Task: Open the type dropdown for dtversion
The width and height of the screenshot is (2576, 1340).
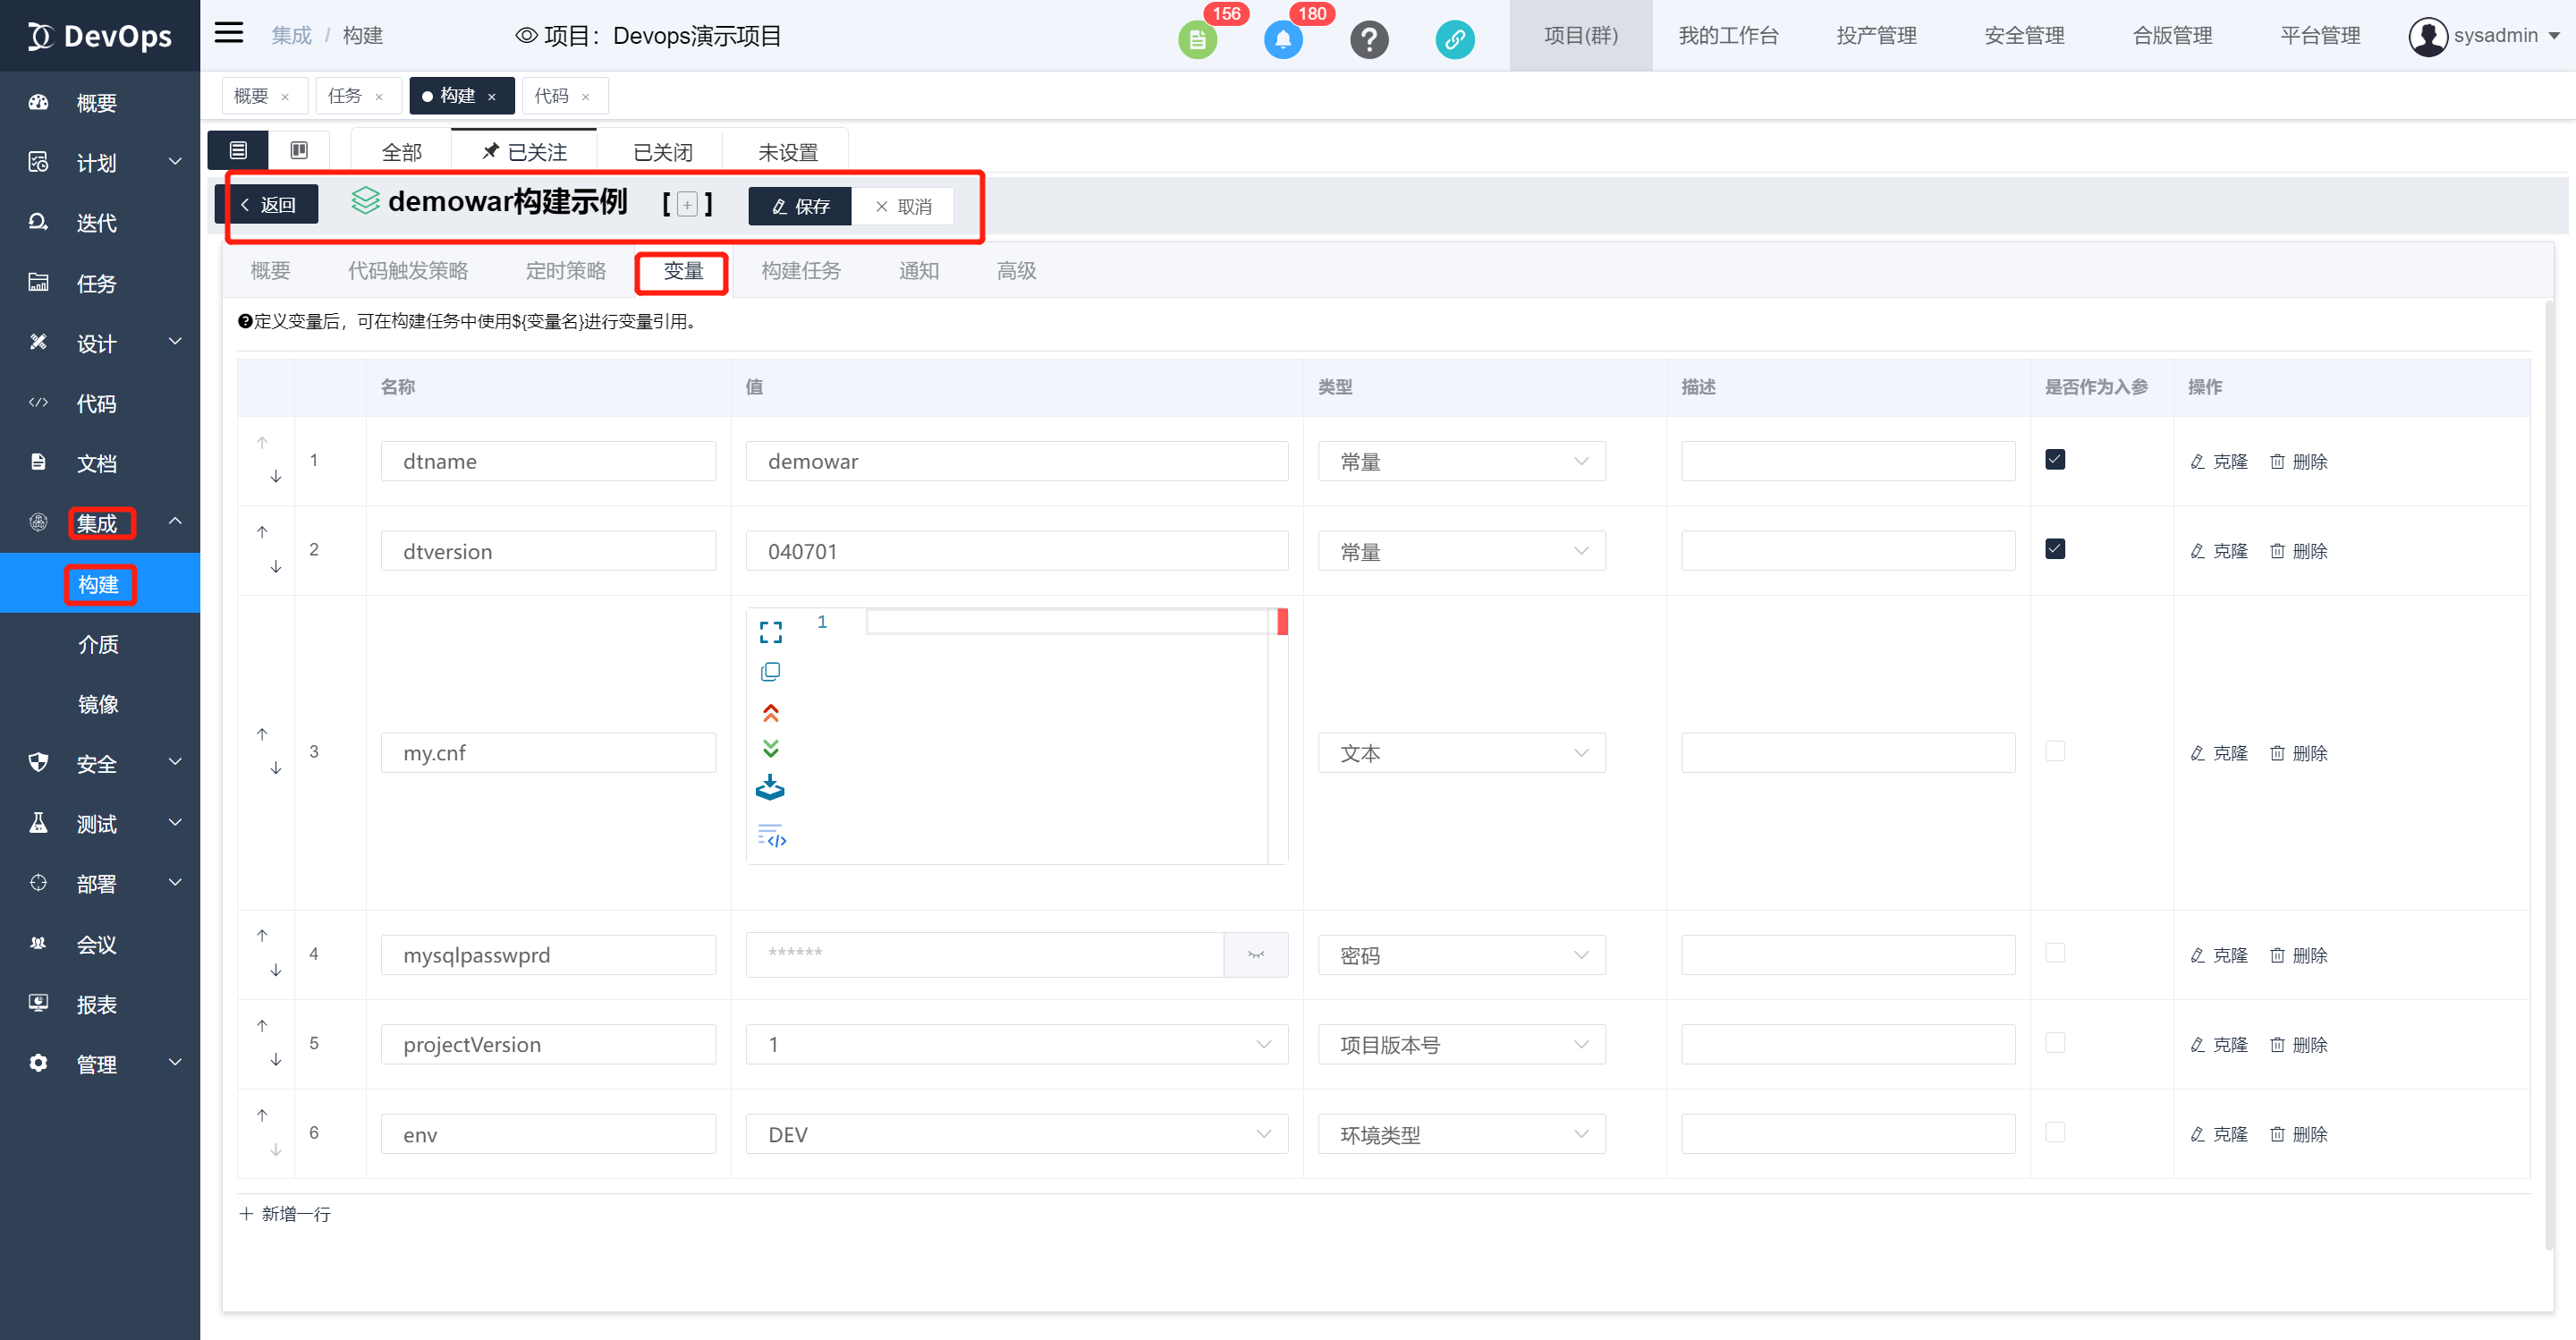Action: (1461, 551)
